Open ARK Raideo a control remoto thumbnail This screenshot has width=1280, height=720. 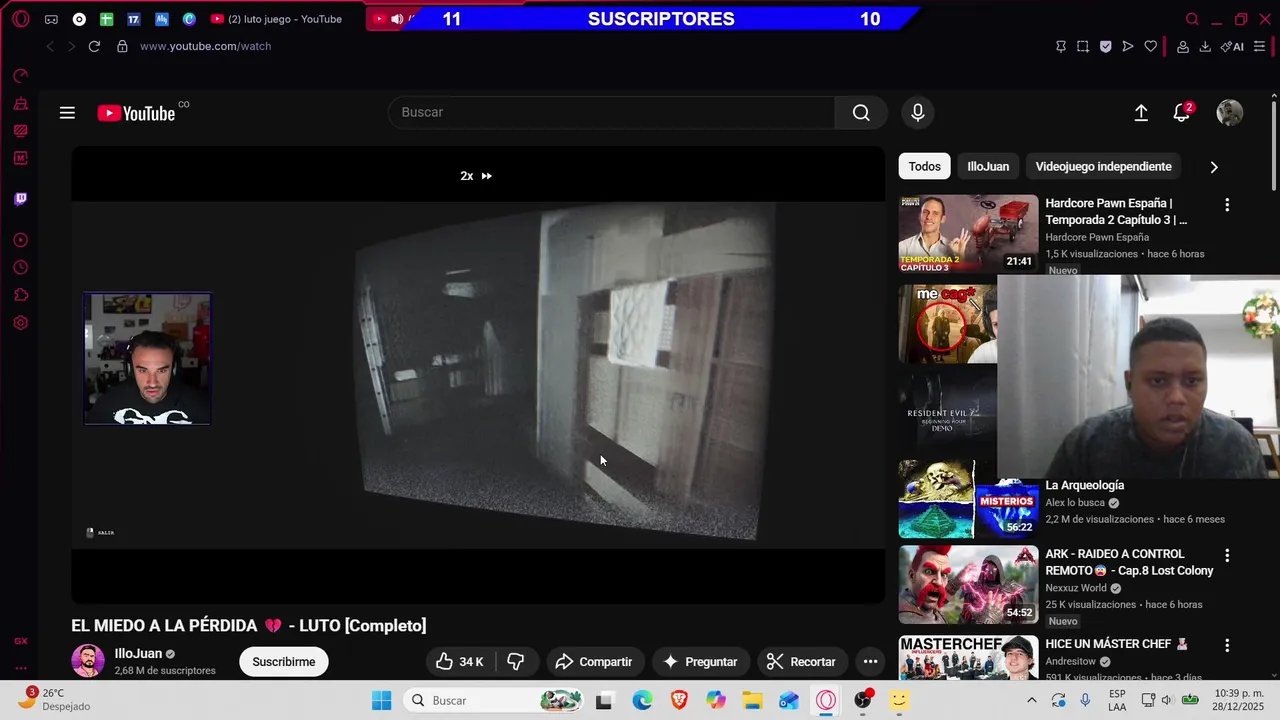(968, 584)
